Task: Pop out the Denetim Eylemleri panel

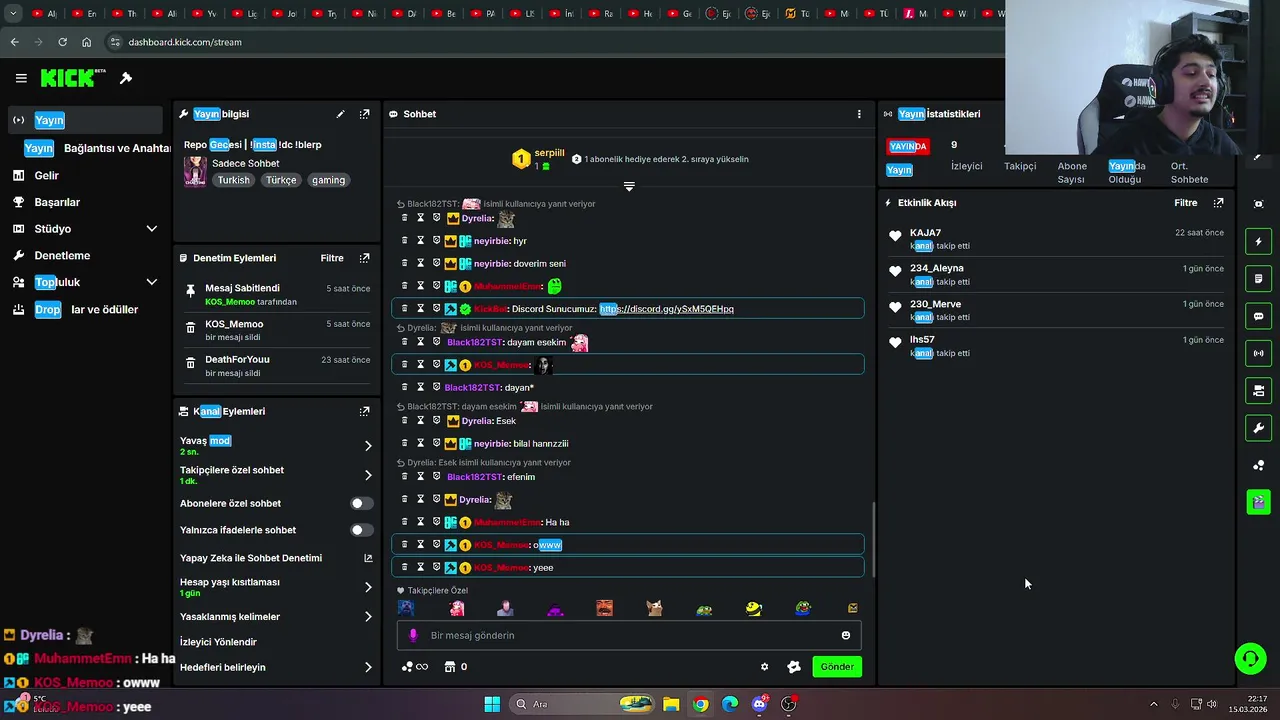Action: [364, 258]
